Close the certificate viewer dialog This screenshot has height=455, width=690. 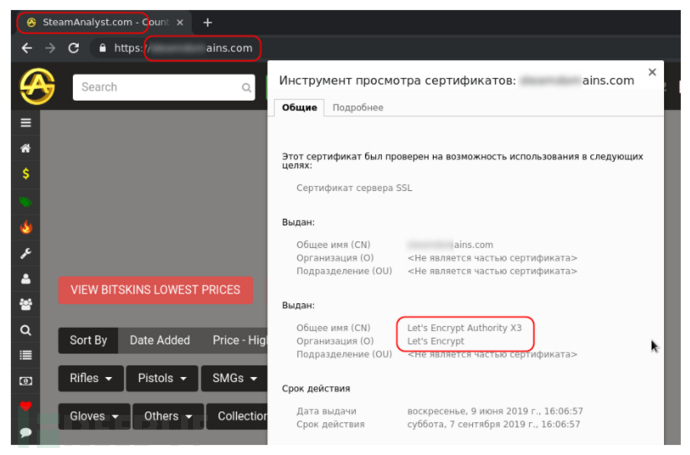[652, 72]
